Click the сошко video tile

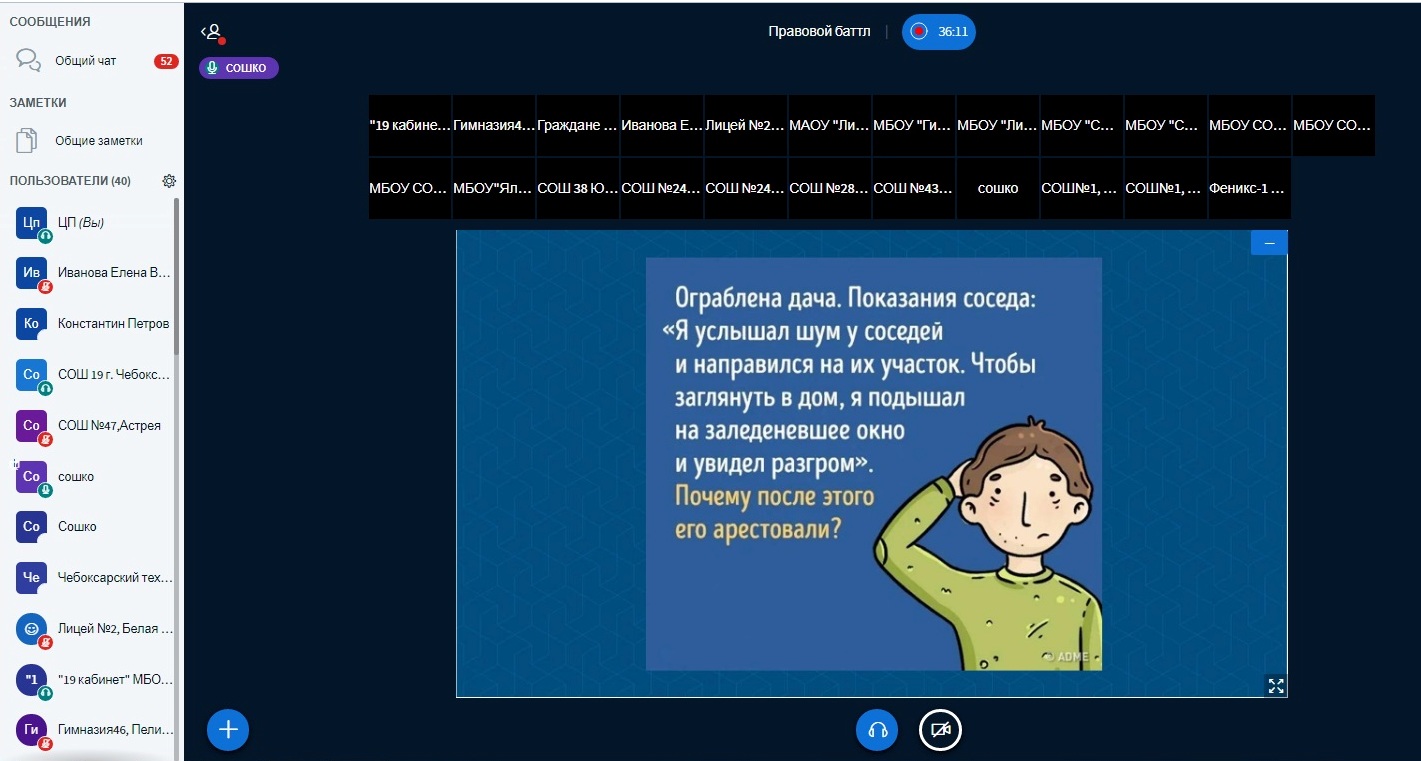click(x=998, y=188)
